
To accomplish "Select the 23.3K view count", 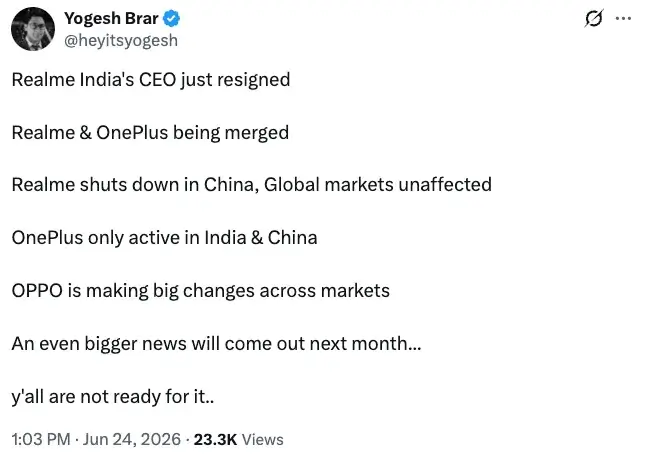I will click(215, 439).
